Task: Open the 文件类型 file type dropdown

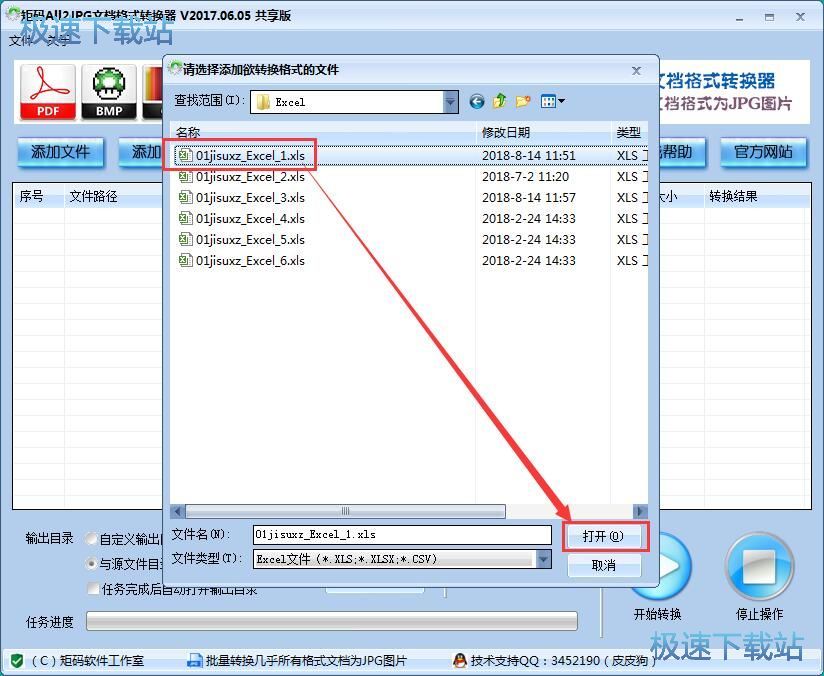Action: tap(543, 558)
